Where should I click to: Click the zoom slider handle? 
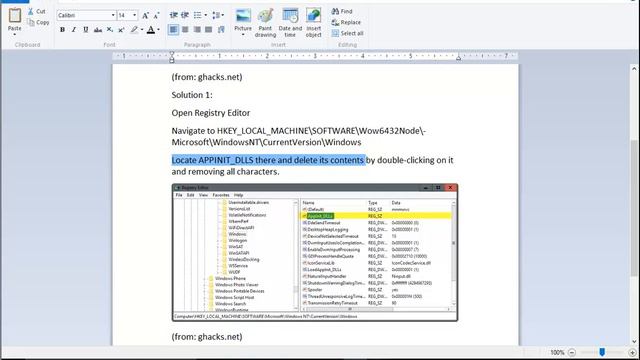pos(602,352)
